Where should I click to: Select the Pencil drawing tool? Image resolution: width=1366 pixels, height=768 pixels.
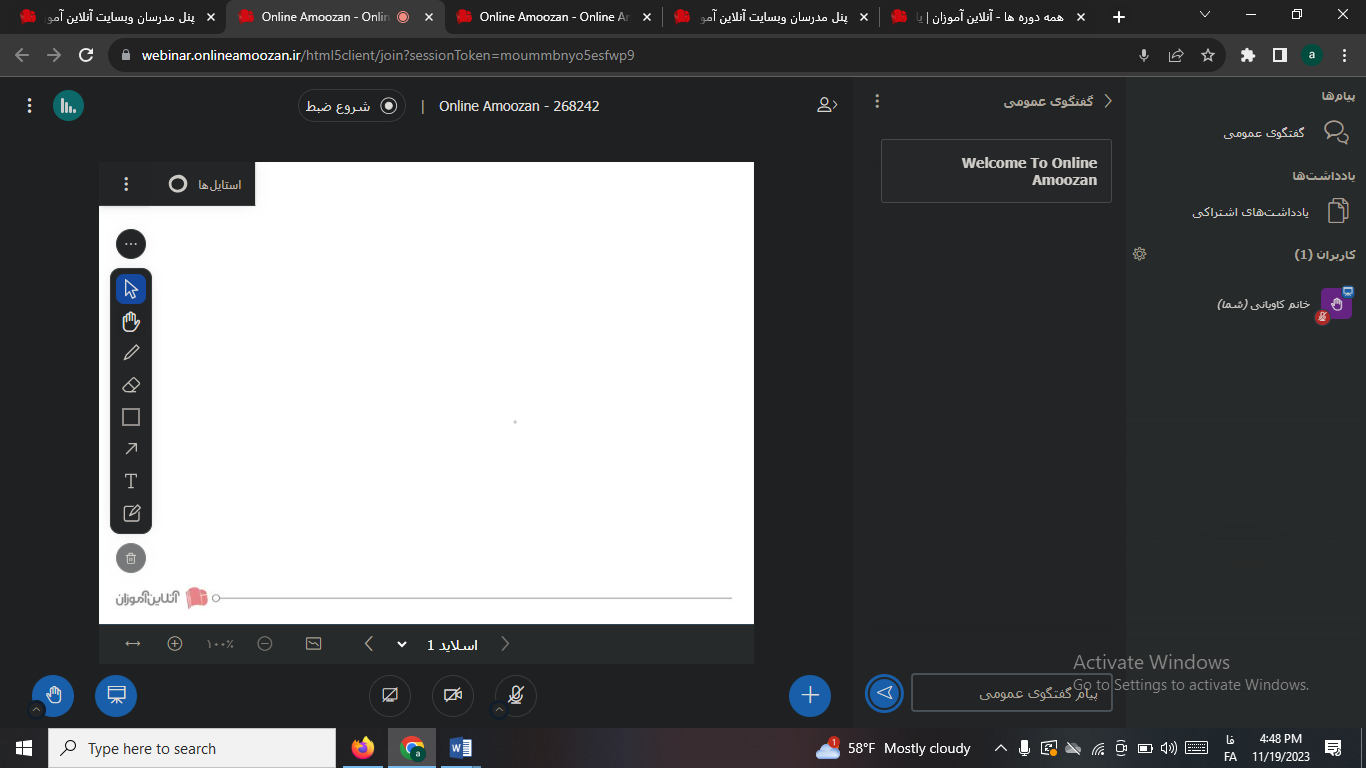[131, 353]
